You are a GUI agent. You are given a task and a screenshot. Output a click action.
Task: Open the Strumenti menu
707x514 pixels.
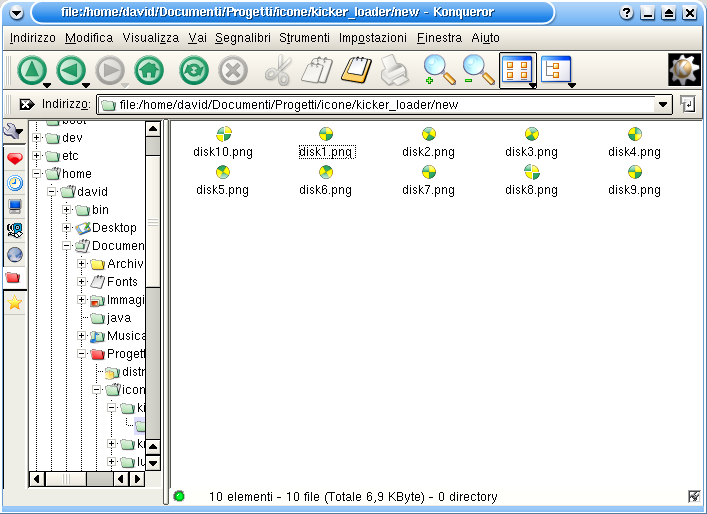pyautogui.click(x=304, y=38)
